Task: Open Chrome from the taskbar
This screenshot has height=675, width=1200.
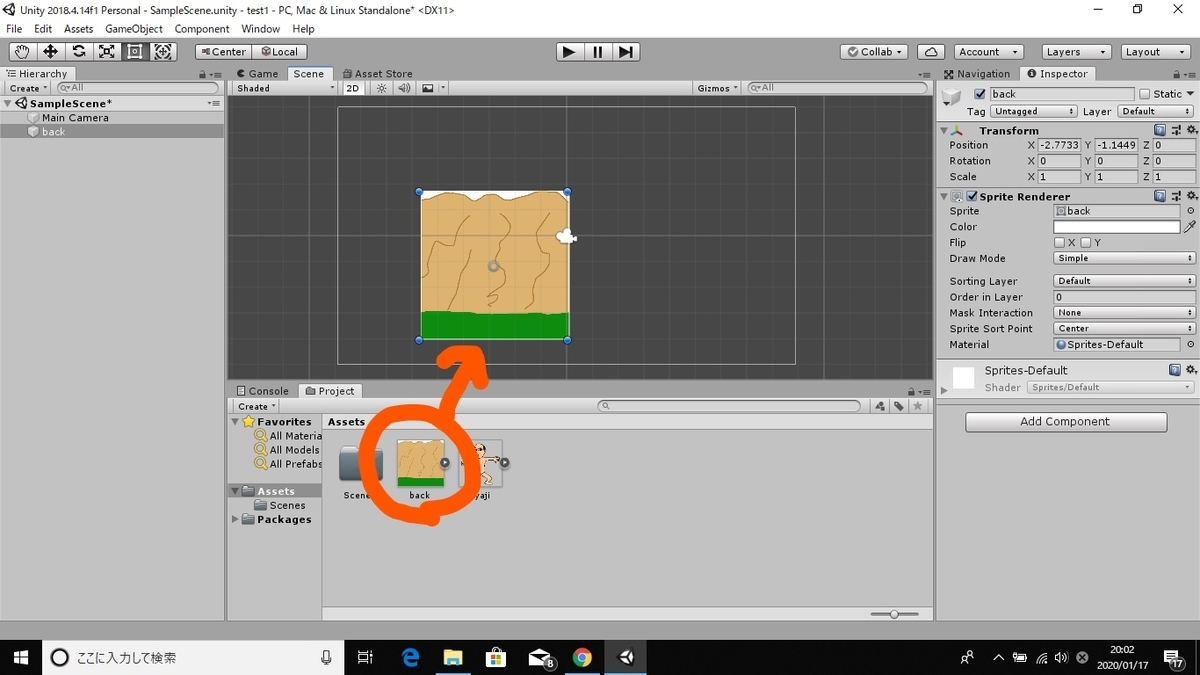Action: [582, 657]
